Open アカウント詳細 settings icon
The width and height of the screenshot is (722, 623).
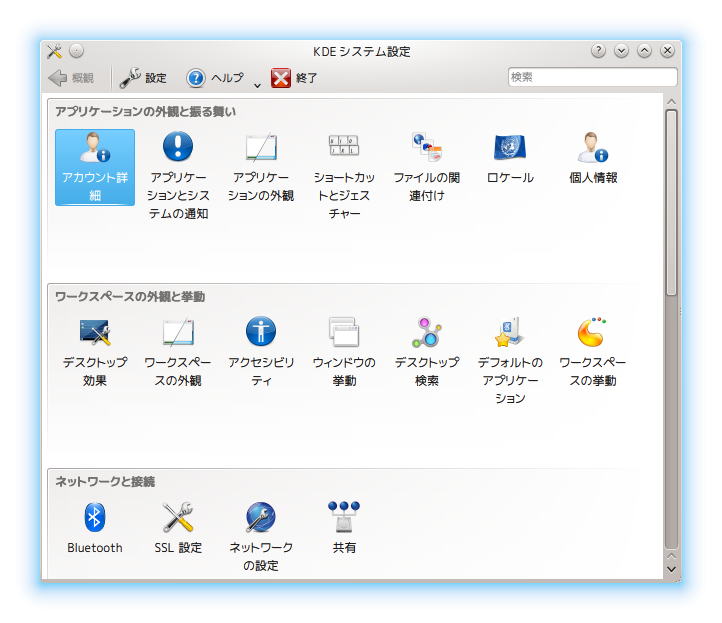coord(94,149)
